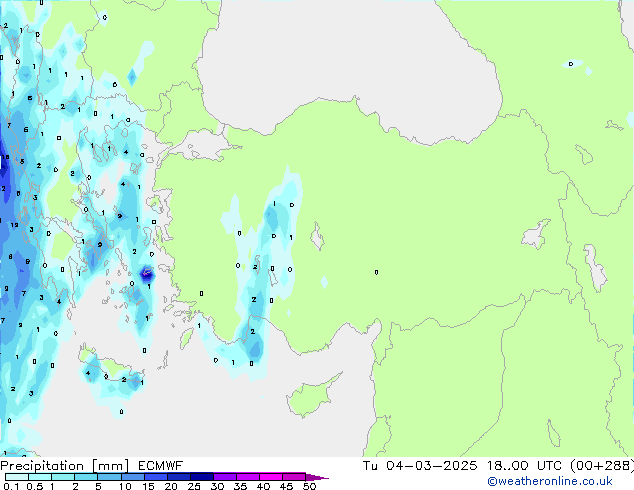Click the dark blue rainfall maximum near the Aegean coast
Screen dimensions: 634x490
pyautogui.click(x=146, y=274)
